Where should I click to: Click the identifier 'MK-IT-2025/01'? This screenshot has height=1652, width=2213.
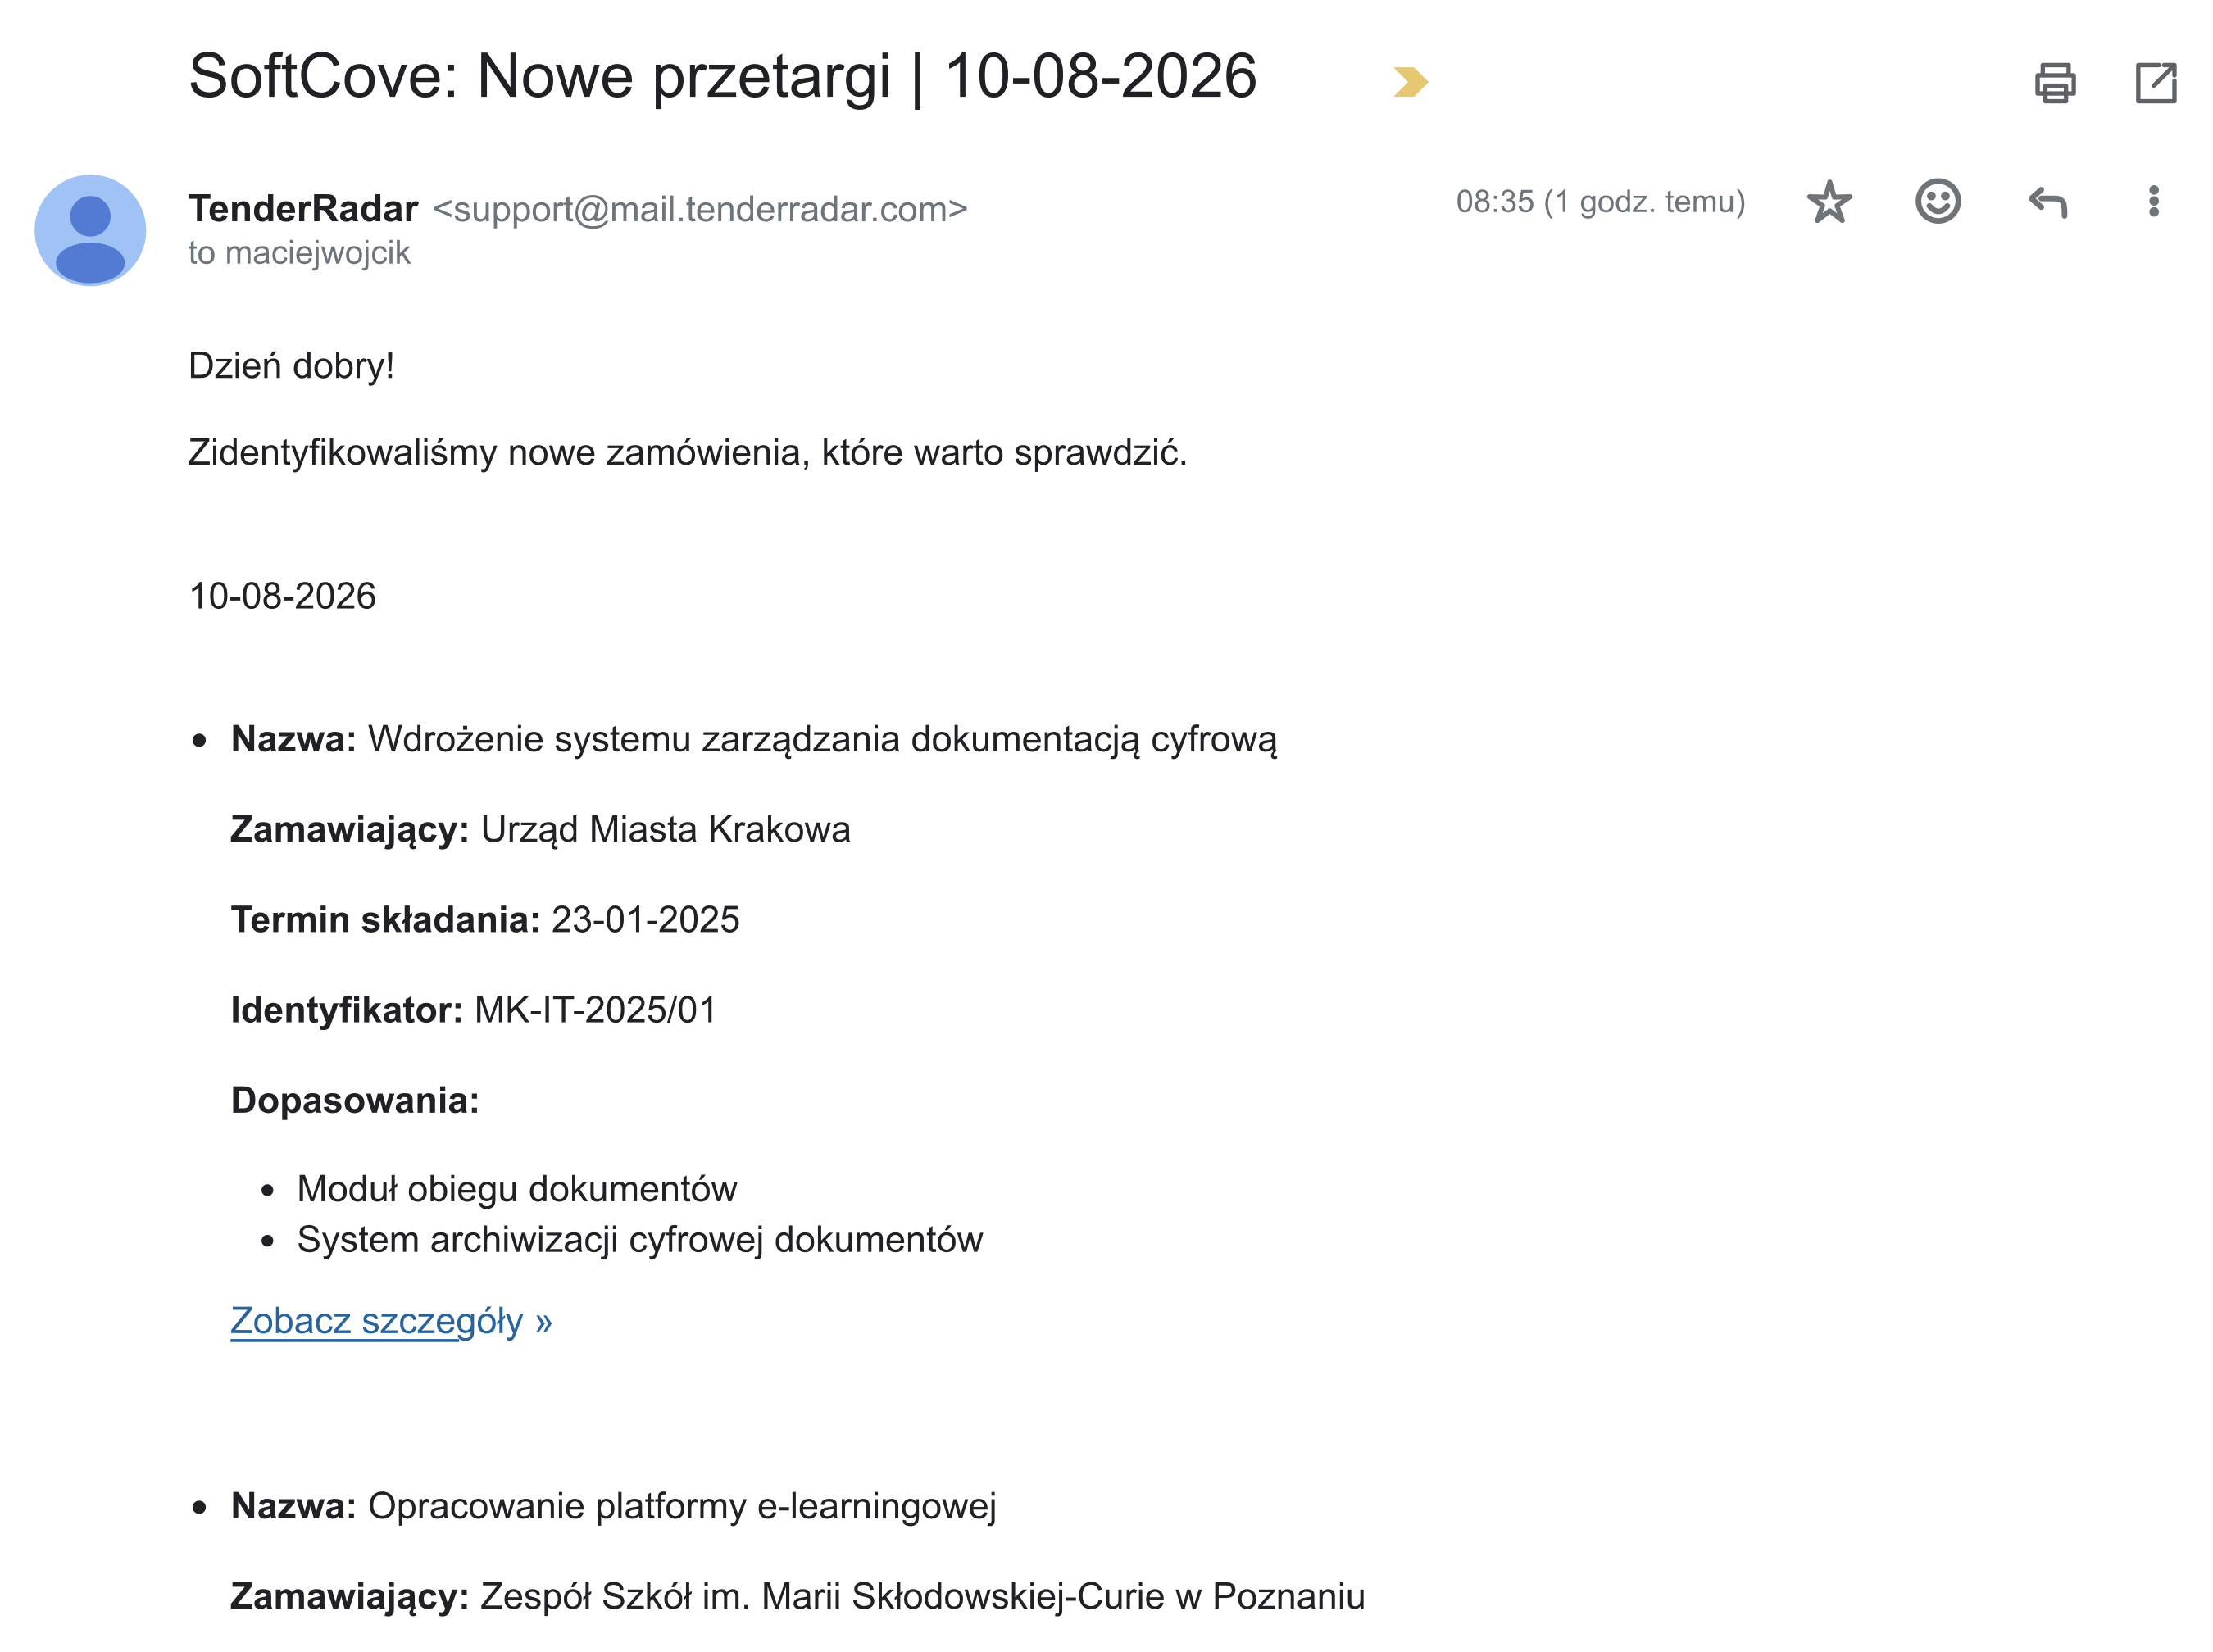click(595, 1010)
